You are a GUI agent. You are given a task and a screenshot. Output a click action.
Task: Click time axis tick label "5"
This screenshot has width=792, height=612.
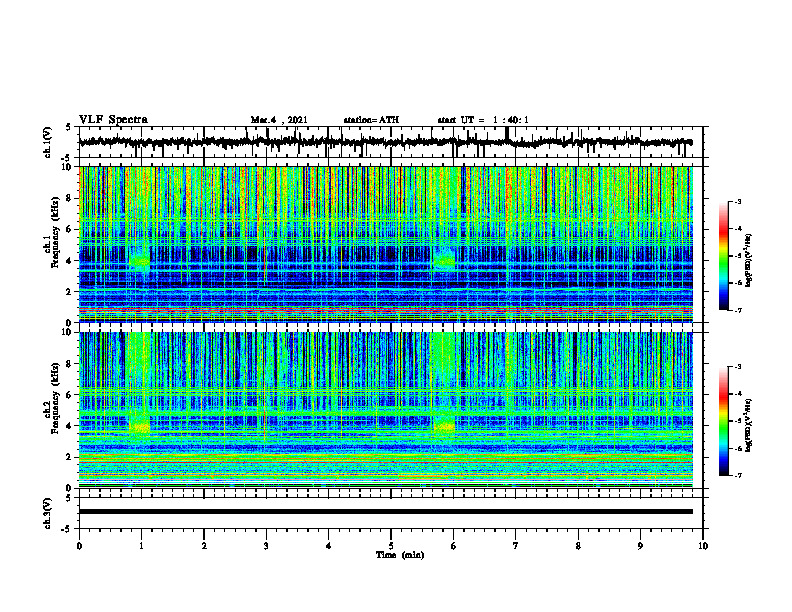point(391,546)
